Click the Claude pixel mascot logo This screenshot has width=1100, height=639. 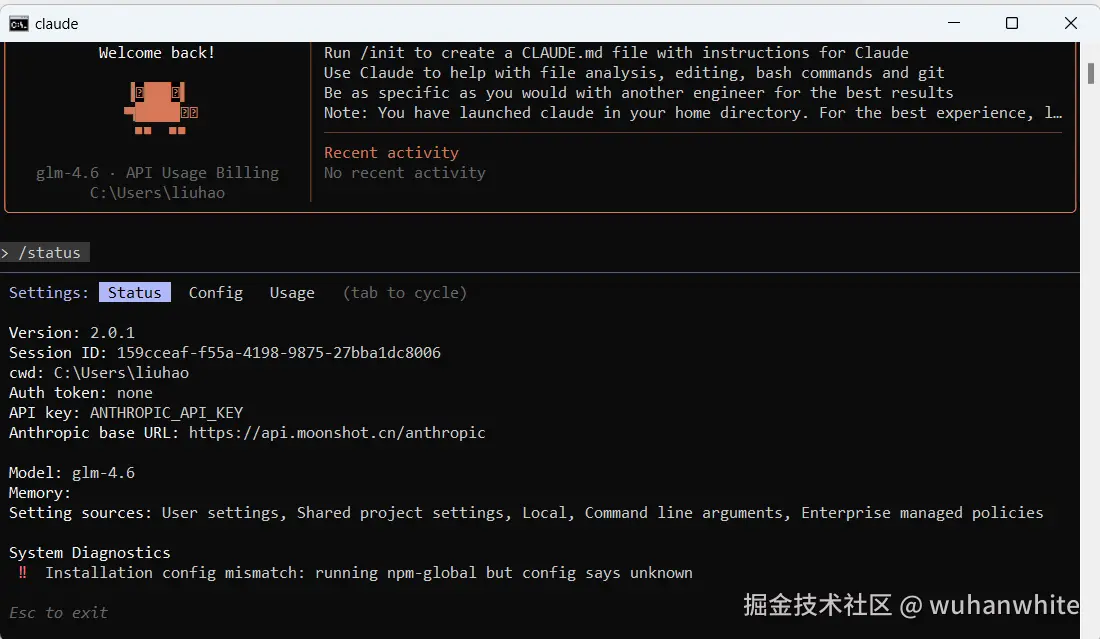click(x=161, y=108)
